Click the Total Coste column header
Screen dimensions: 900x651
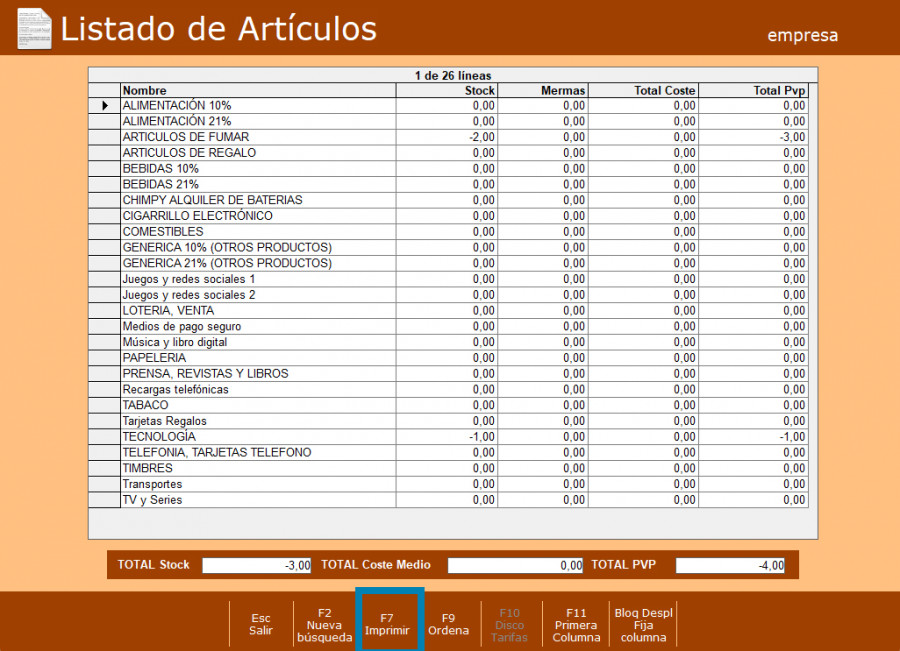pyautogui.click(x=643, y=90)
